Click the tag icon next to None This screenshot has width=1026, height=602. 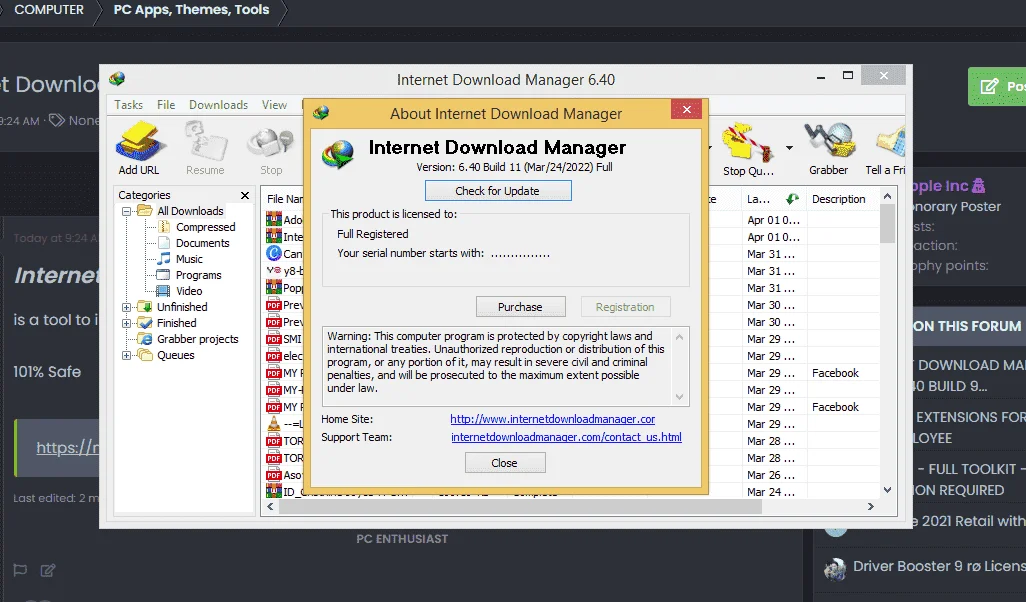[57, 120]
